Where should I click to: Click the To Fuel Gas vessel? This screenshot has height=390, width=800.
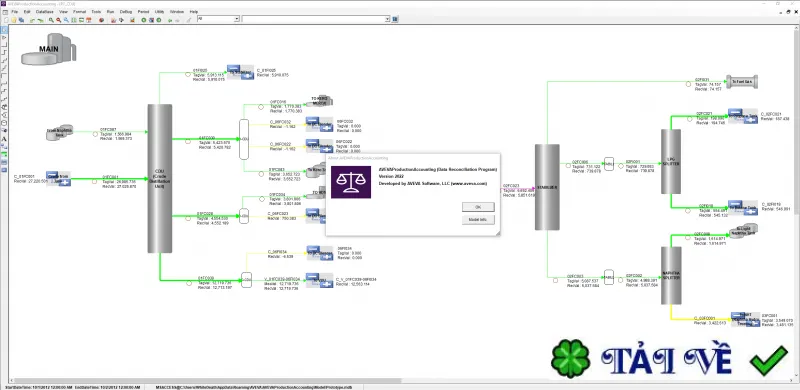742,82
